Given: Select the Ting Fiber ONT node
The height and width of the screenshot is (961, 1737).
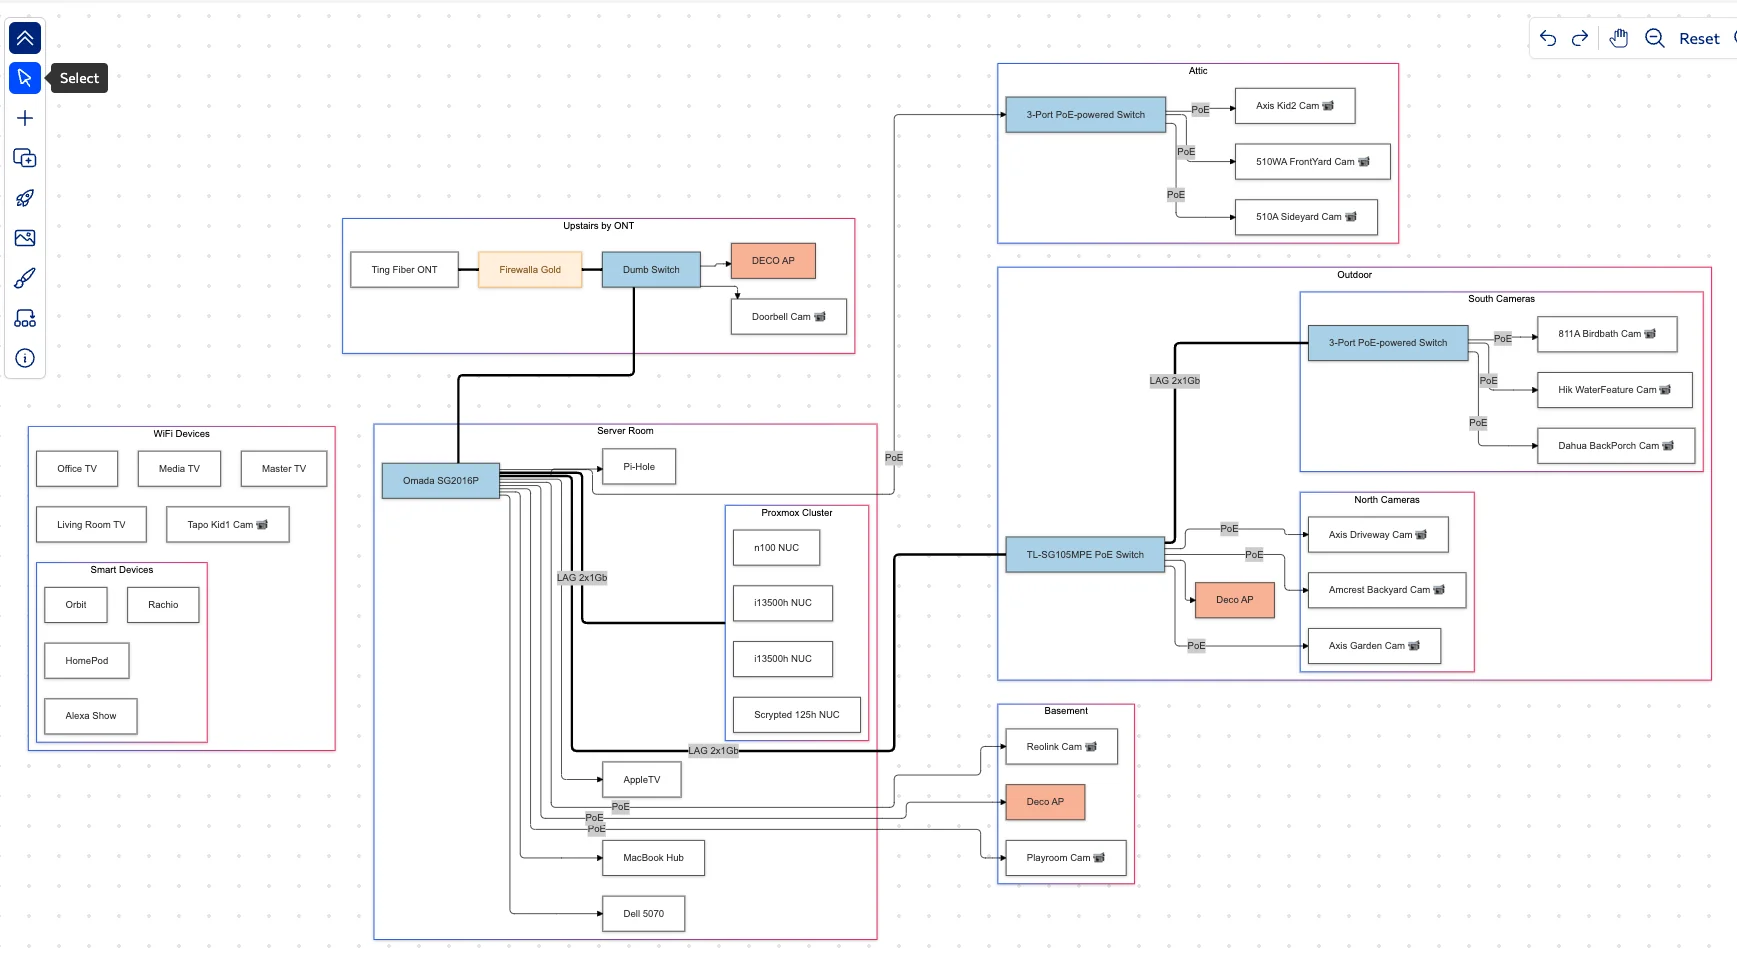Looking at the screenshot, I should pos(404,270).
